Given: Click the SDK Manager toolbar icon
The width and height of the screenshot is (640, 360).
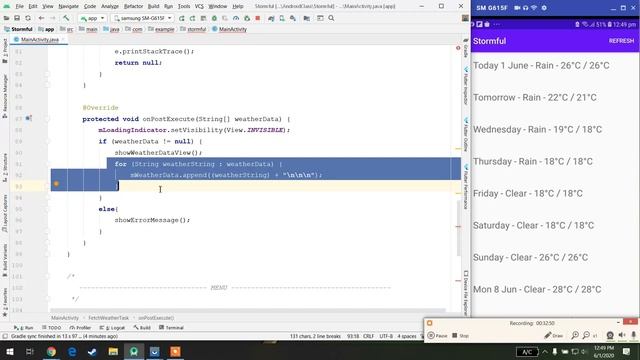Looking at the screenshot, I should (x=293, y=18).
